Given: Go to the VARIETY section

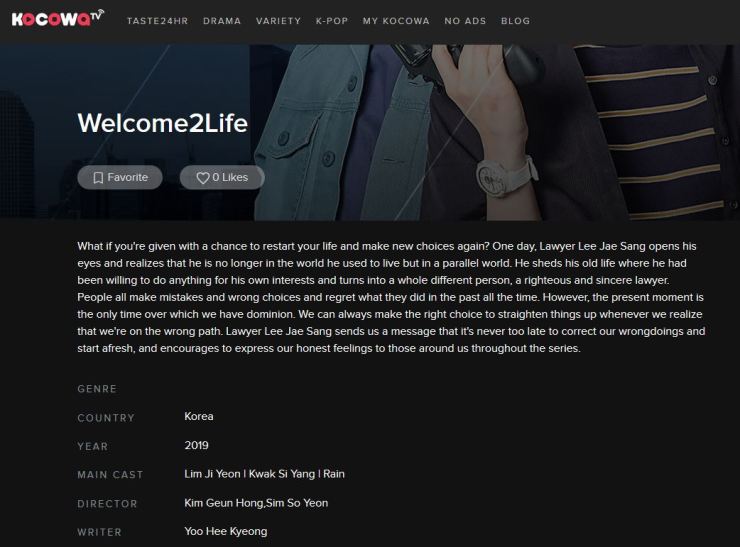Looking at the screenshot, I should point(278,21).
